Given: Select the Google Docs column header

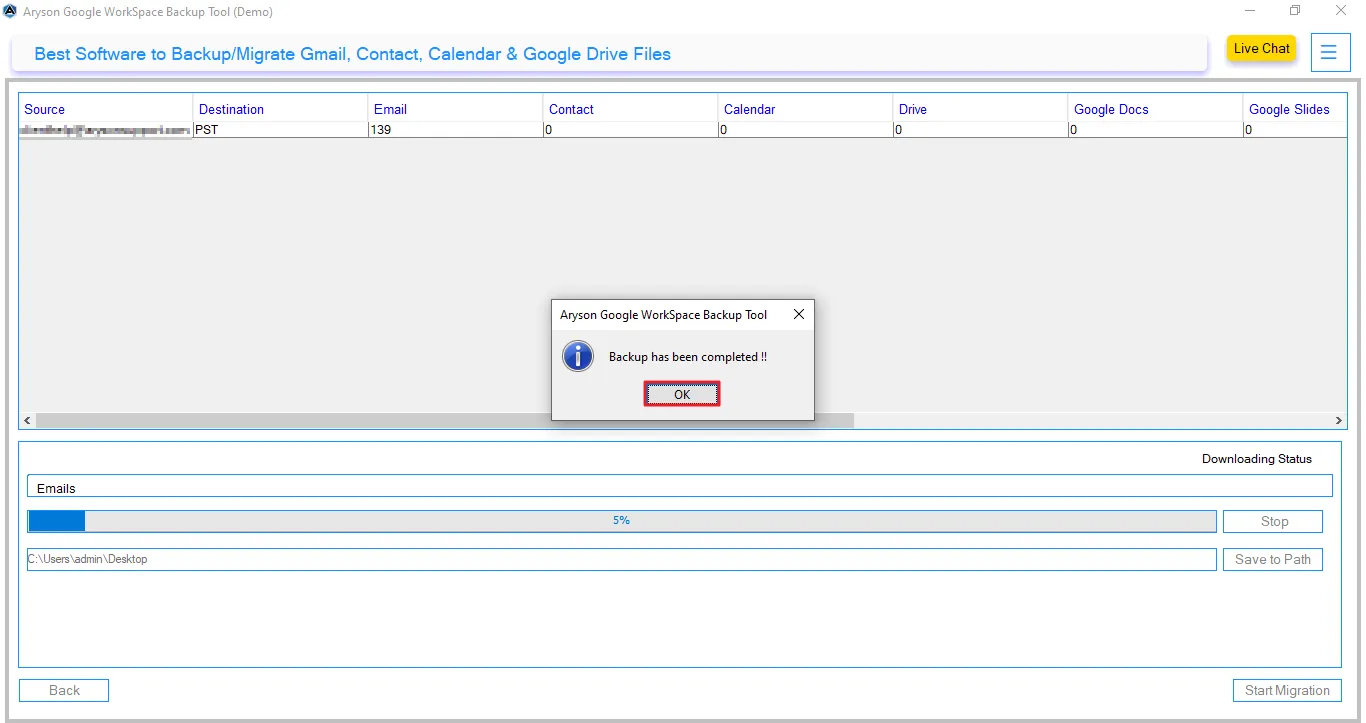Looking at the screenshot, I should [1111, 108].
